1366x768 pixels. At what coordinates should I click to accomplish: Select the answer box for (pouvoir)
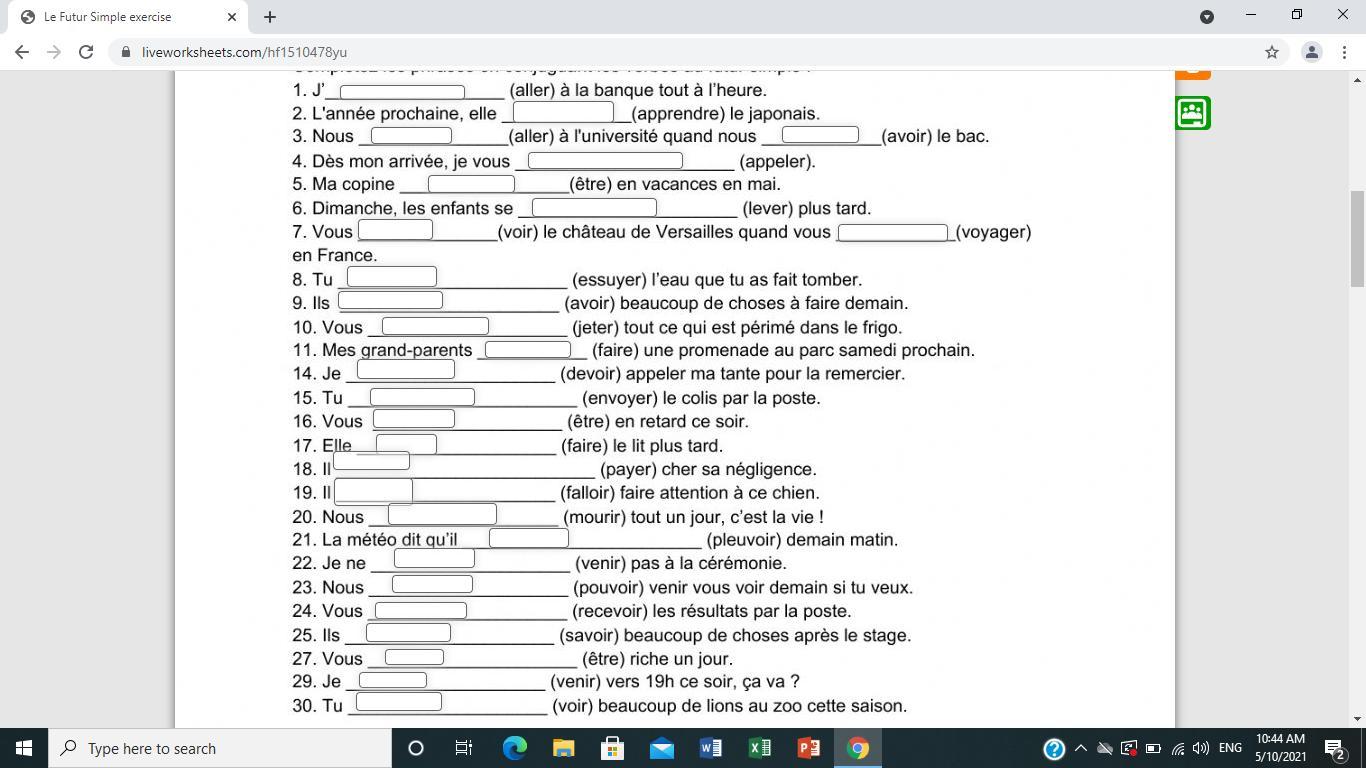(432, 583)
